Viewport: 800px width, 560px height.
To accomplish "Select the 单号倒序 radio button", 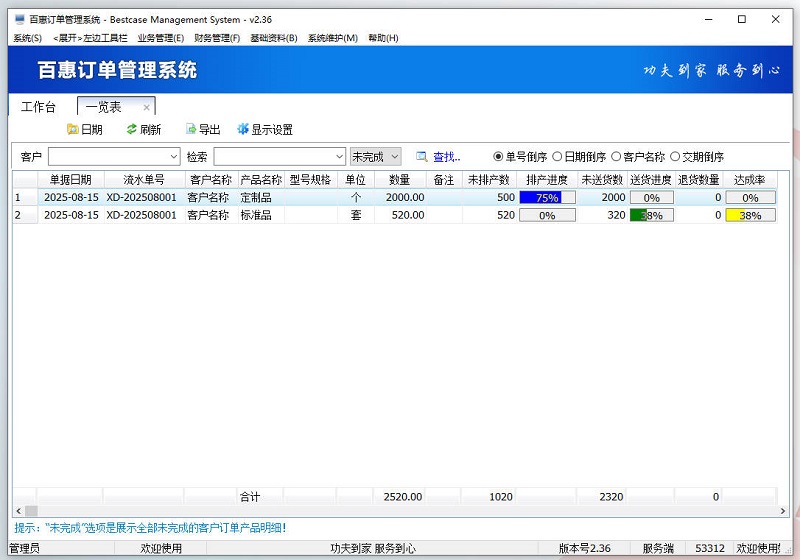I will 498,157.
